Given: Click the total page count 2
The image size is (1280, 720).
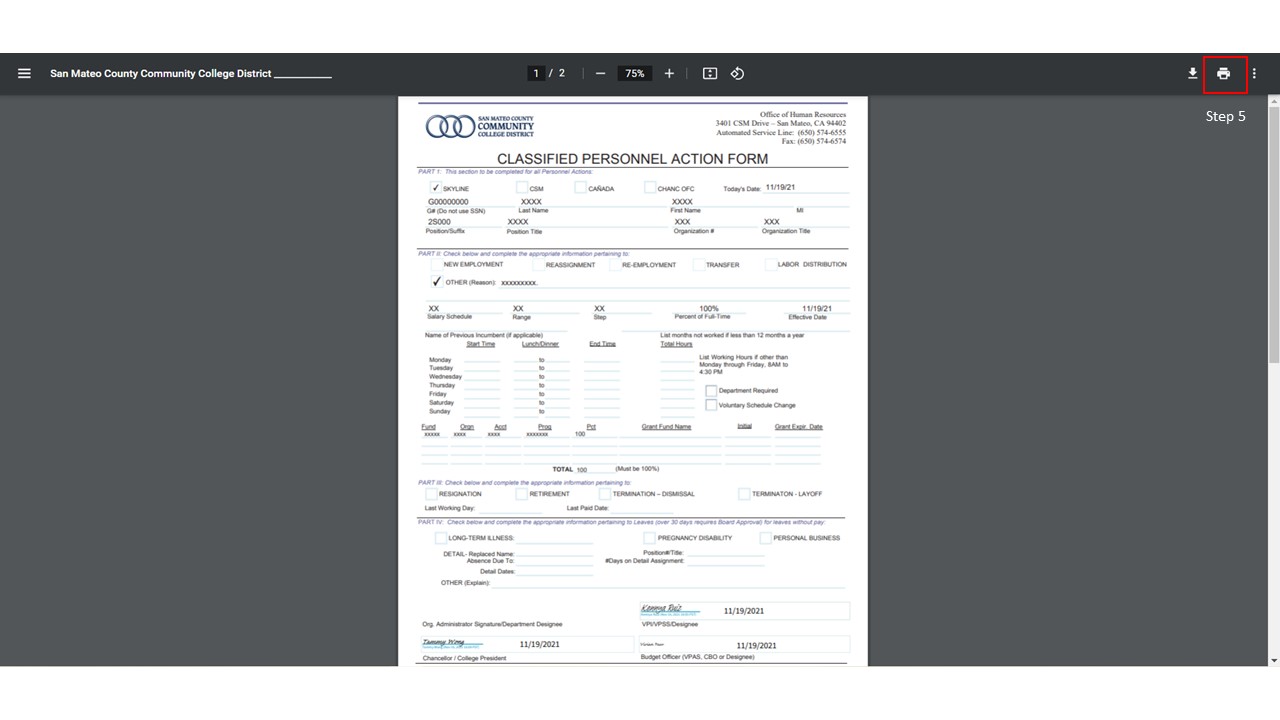Looking at the screenshot, I should tap(562, 74).
